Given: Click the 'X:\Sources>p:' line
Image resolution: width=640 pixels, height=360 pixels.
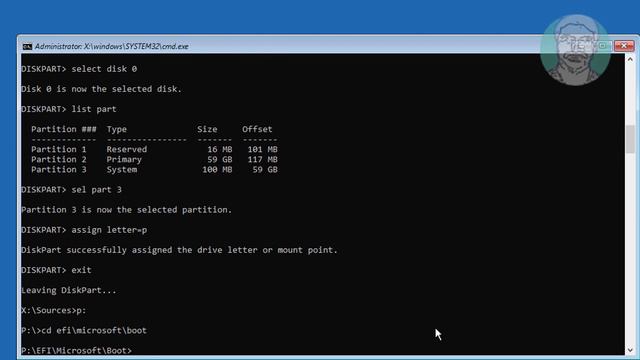Looking at the screenshot, I should (x=54, y=311).
